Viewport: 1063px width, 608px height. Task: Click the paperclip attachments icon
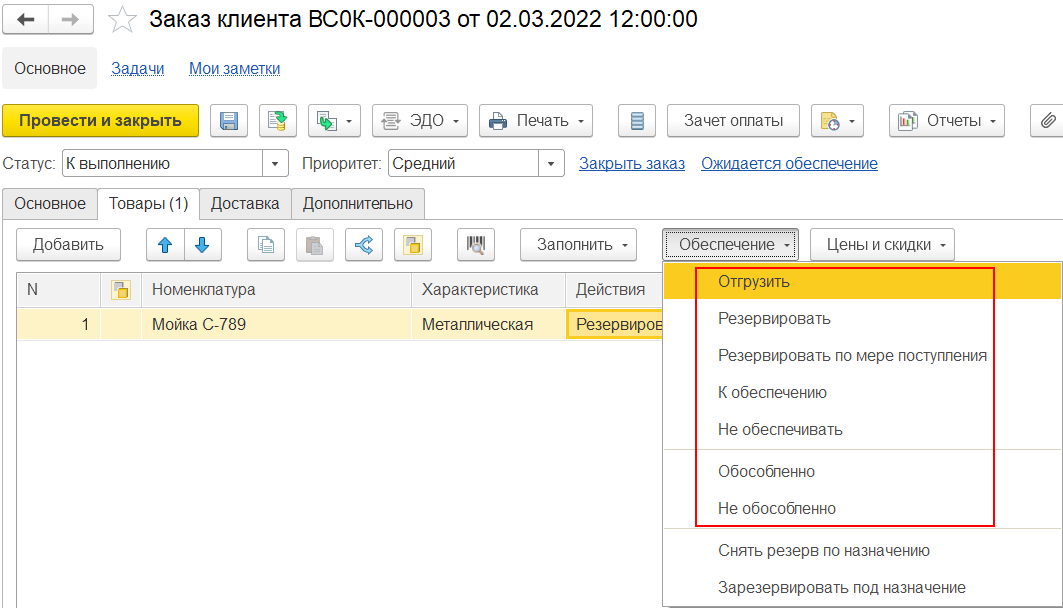point(1047,121)
